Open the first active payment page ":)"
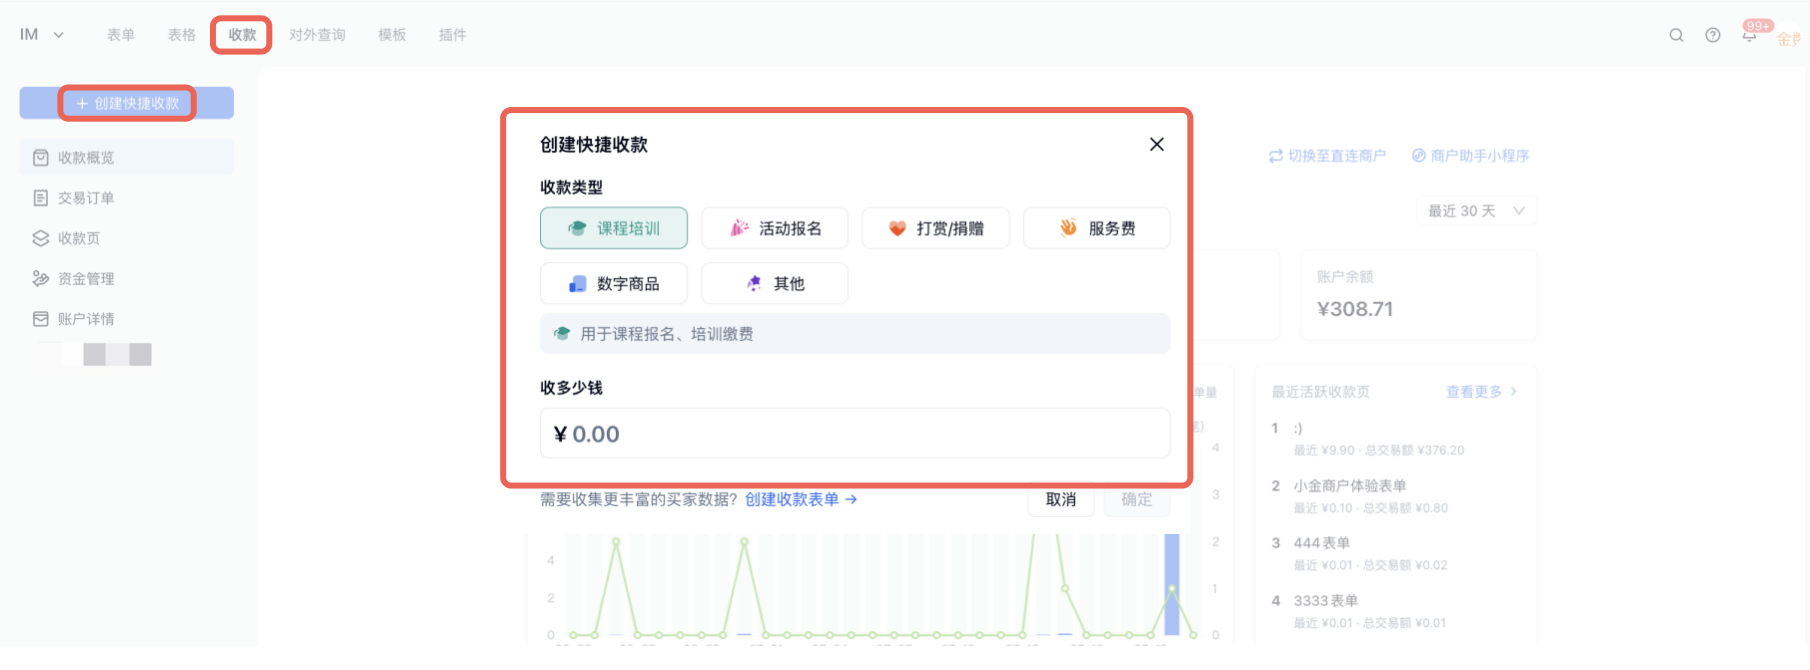The width and height of the screenshot is (1810, 670). (x=1298, y=428)
